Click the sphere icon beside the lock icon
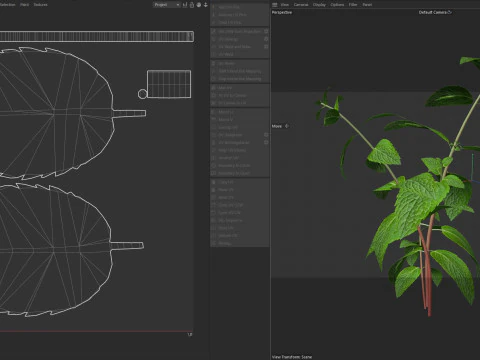Viewport: 480px width, 360px height. [199, 5]
